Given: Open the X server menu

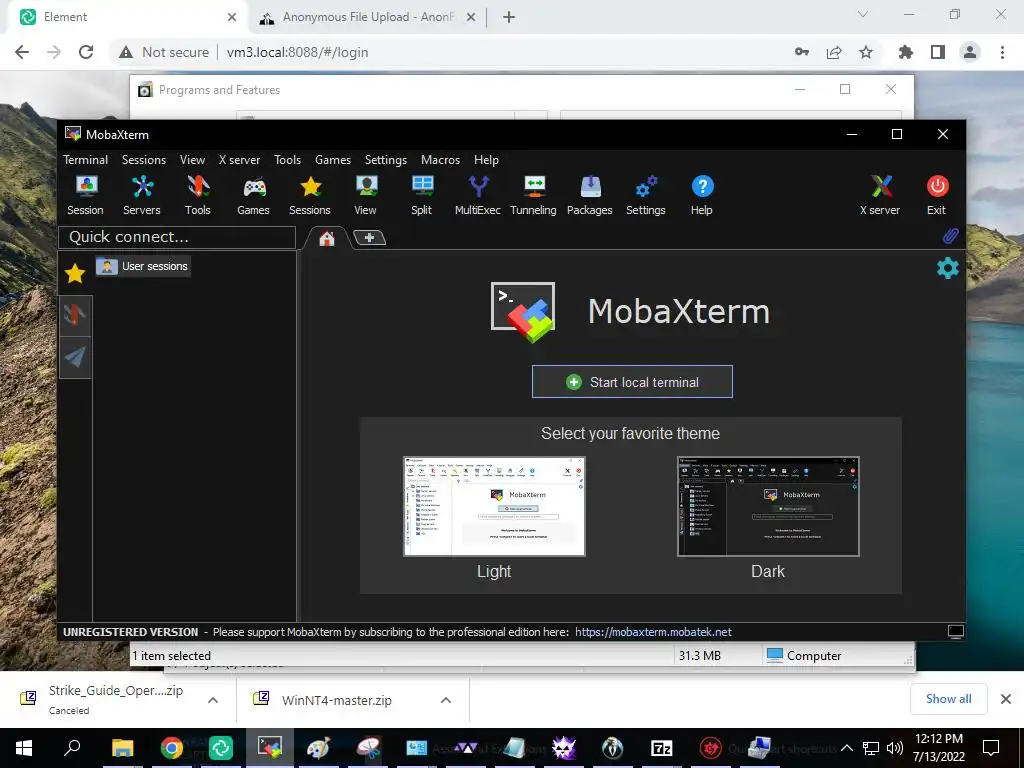Looking at the screenshot, I should (x=239, y=160).
